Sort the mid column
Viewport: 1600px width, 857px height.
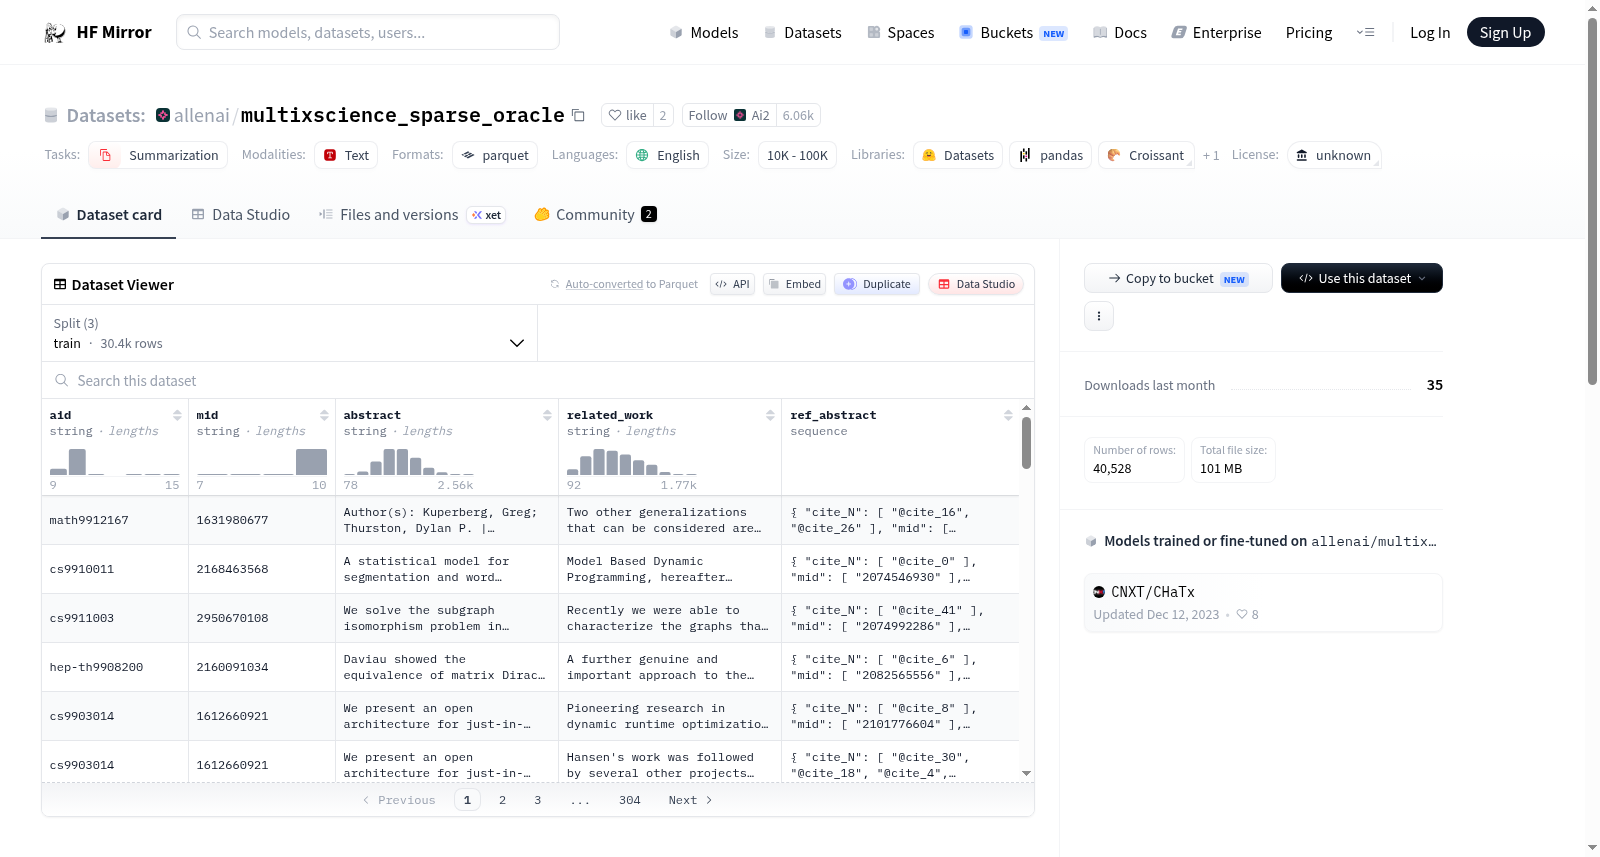(324, 415)
